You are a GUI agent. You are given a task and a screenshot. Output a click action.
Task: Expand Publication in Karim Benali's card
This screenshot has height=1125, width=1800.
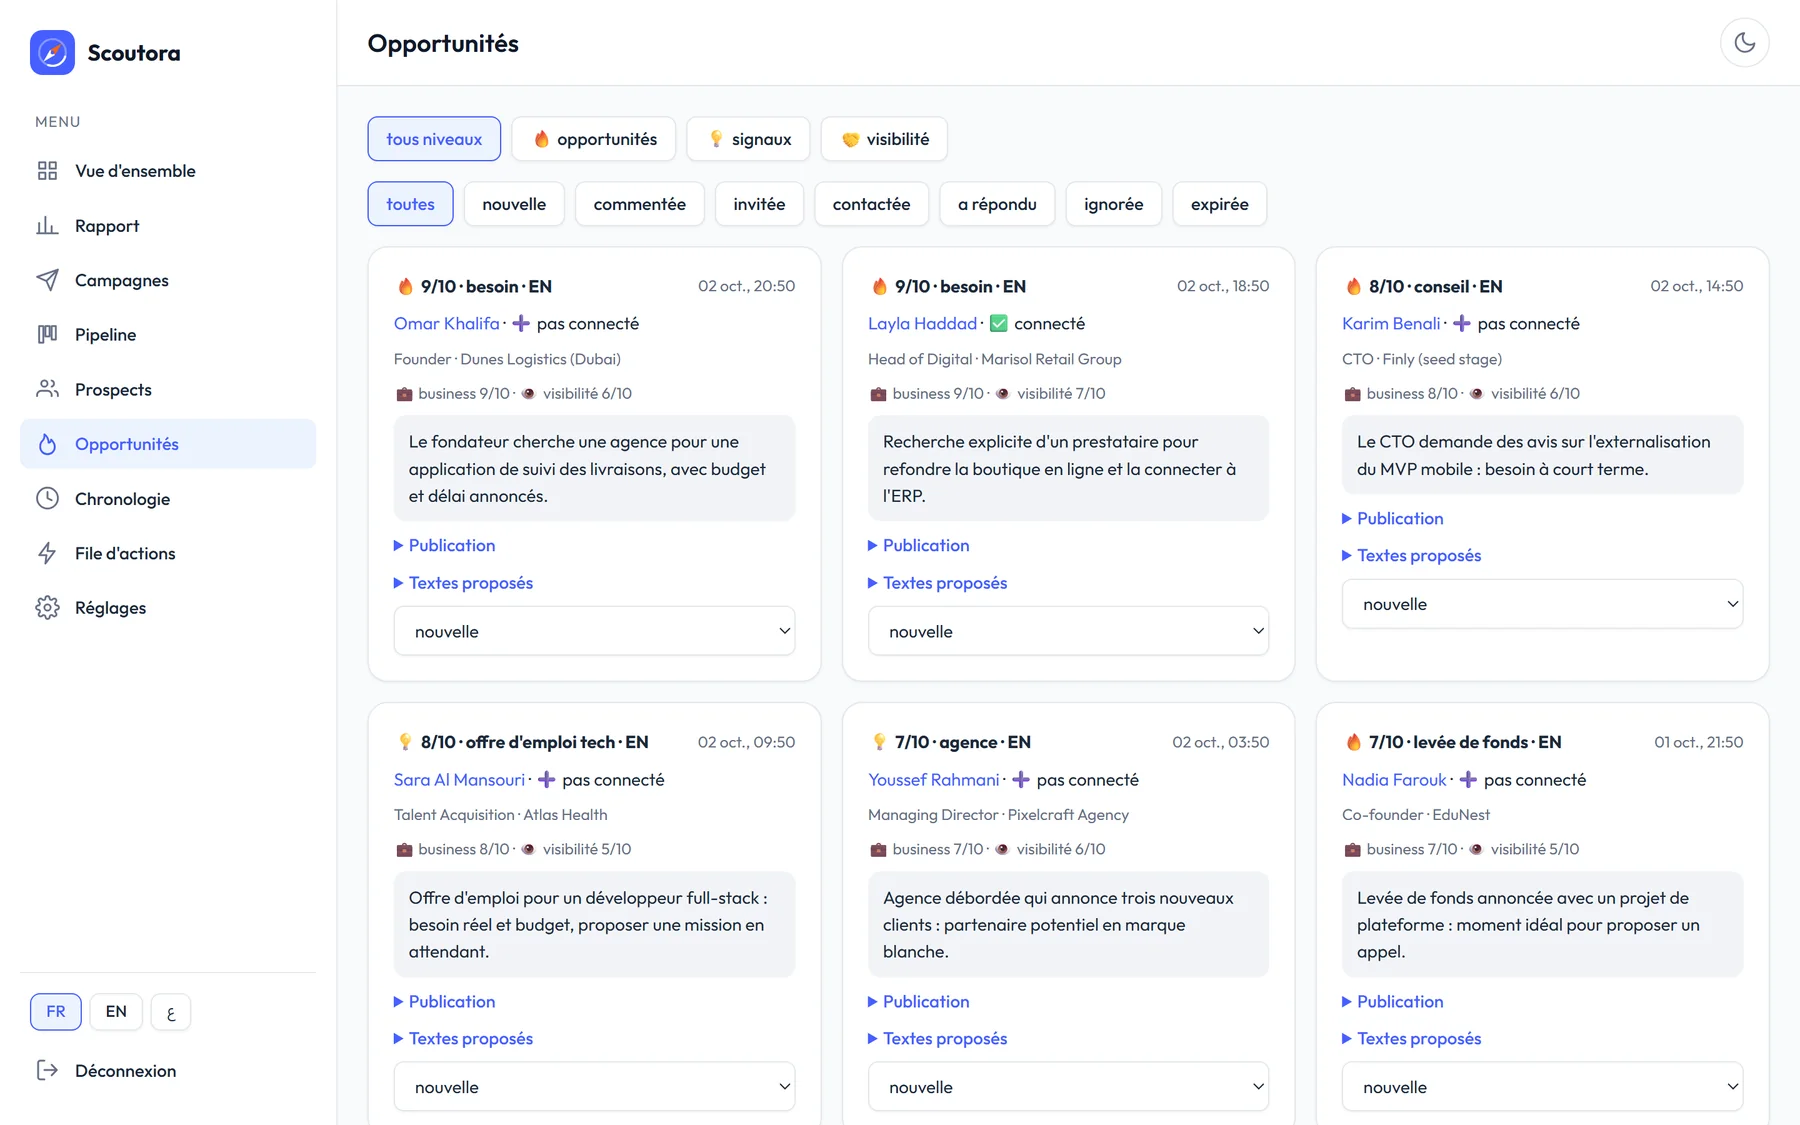tap(1393, 519)
